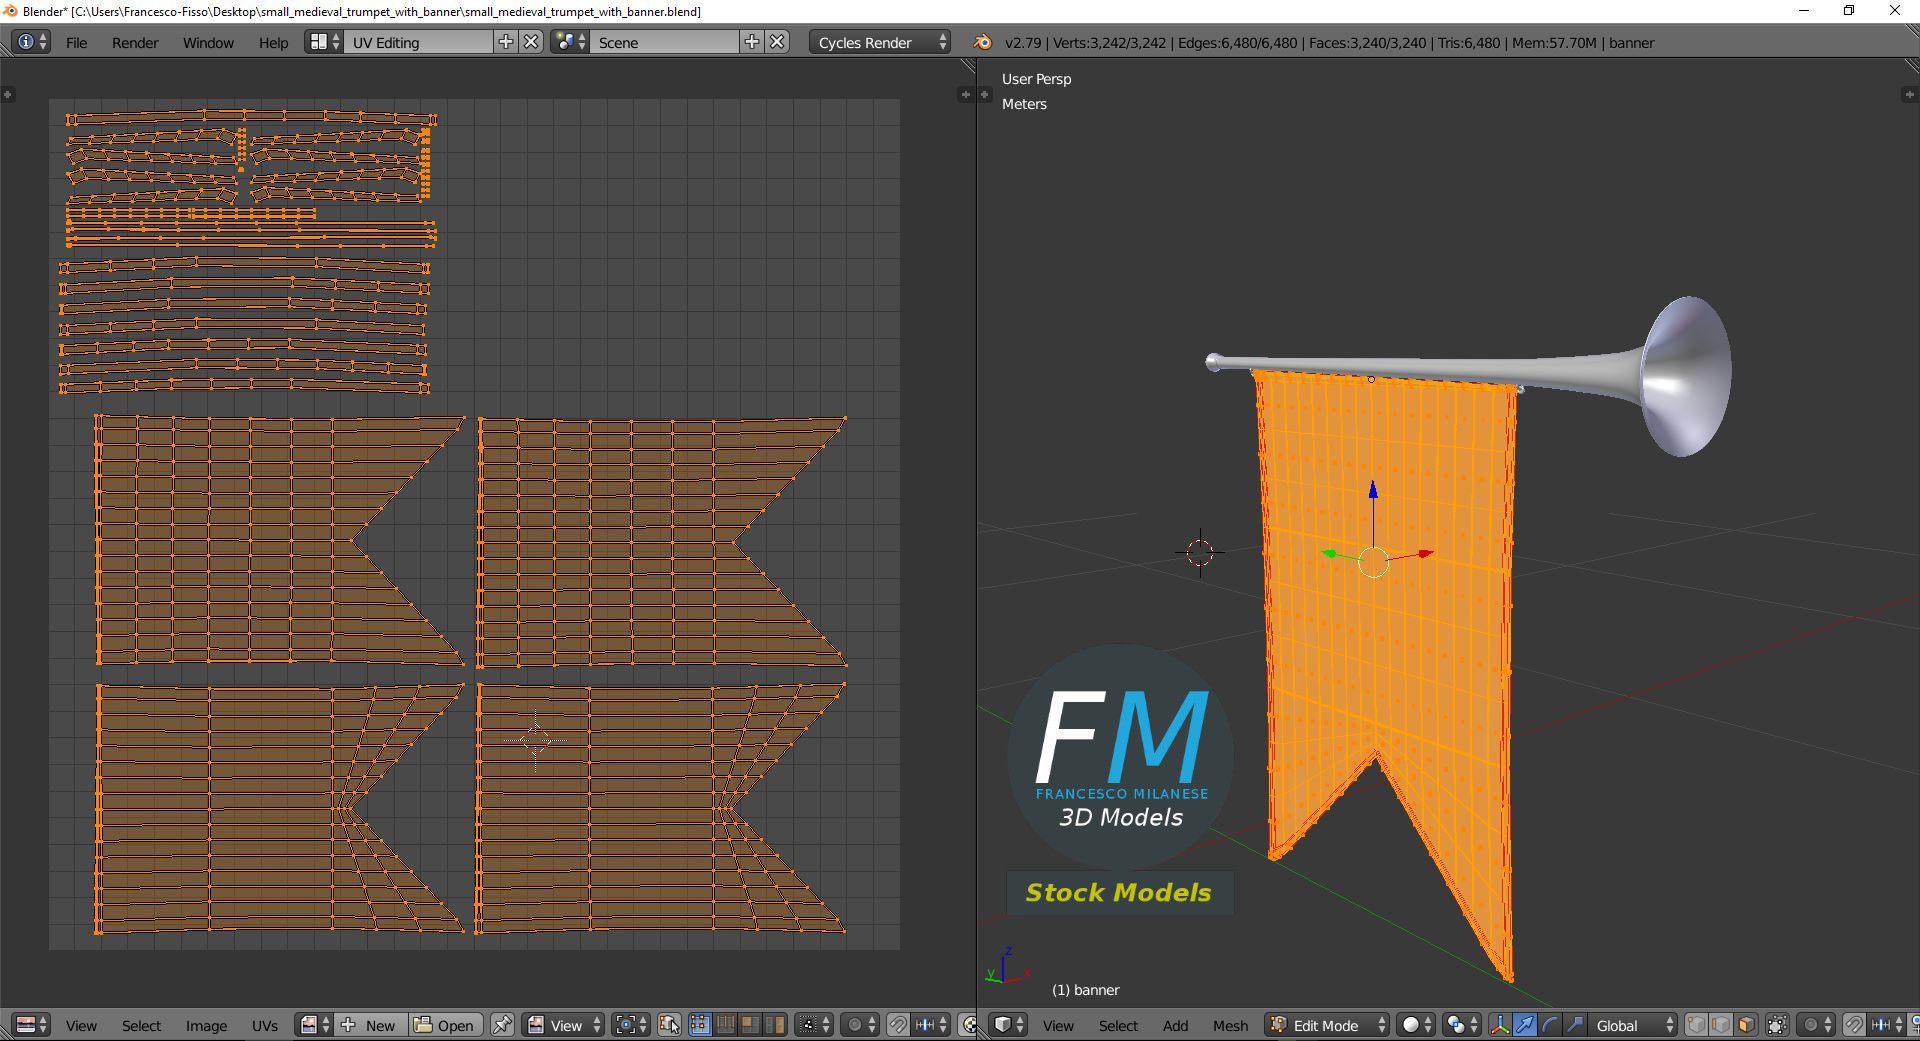
Task: Select face select mode cube icon
Action: [x=1746, y=1025]
